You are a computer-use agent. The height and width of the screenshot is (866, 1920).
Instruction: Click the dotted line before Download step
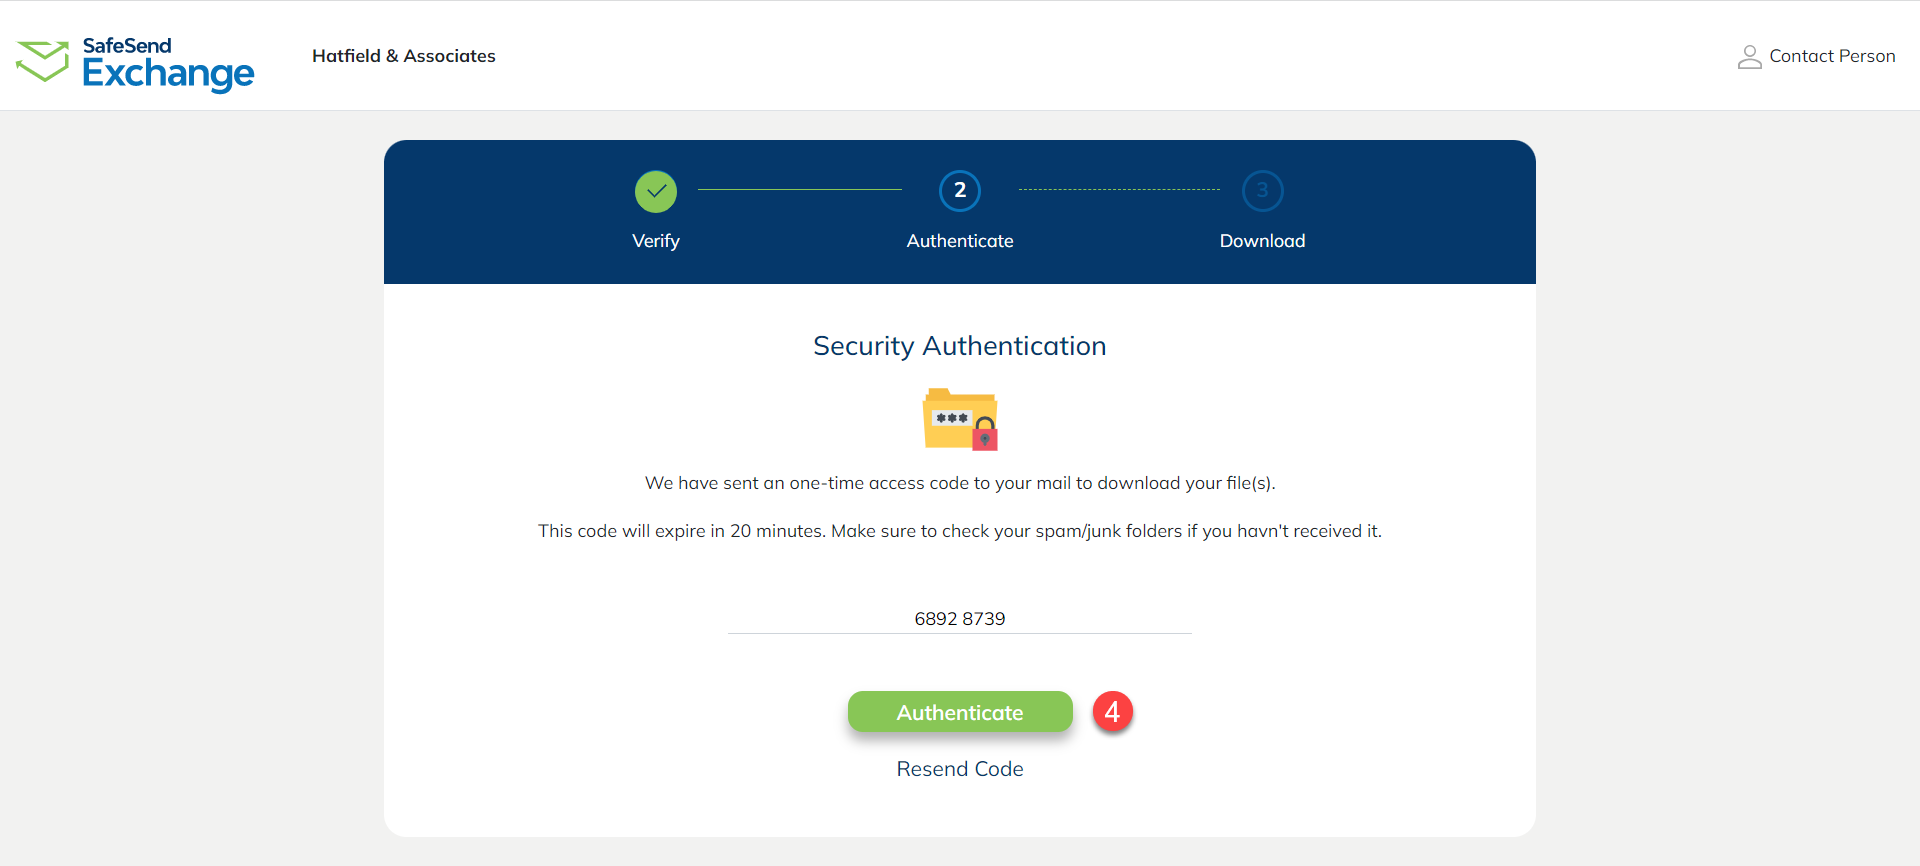click(x=1118, y=188)
